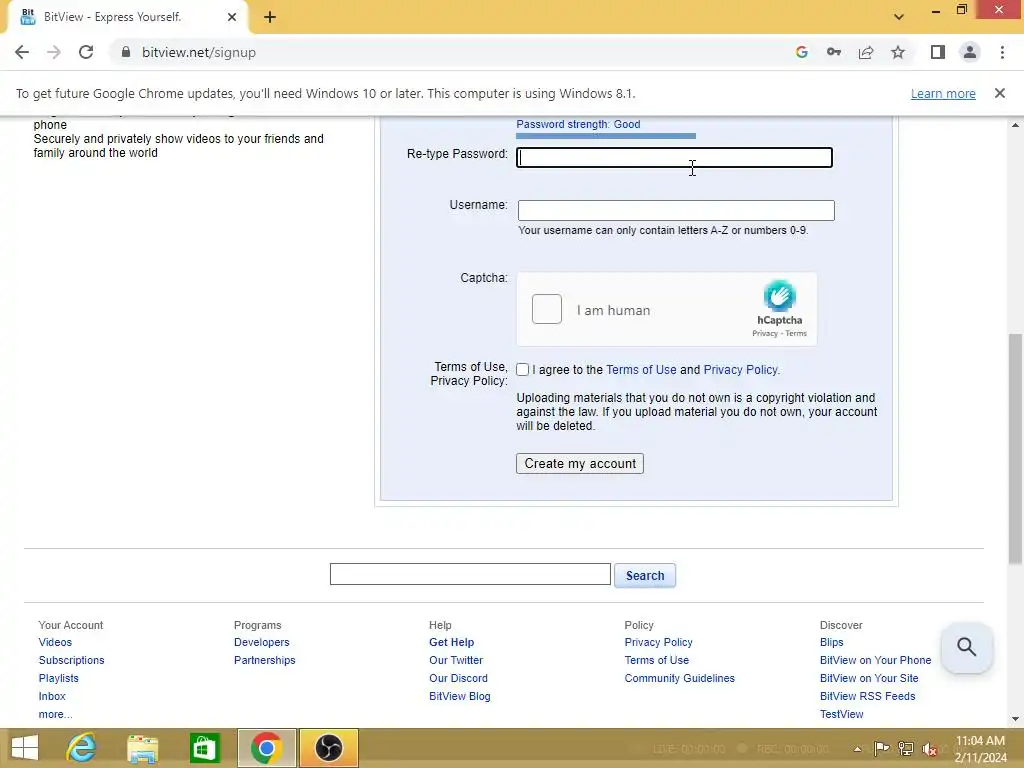Launch Internet Explorer from taskbar
Viewport: 1024px width, 768px height.
81,748
